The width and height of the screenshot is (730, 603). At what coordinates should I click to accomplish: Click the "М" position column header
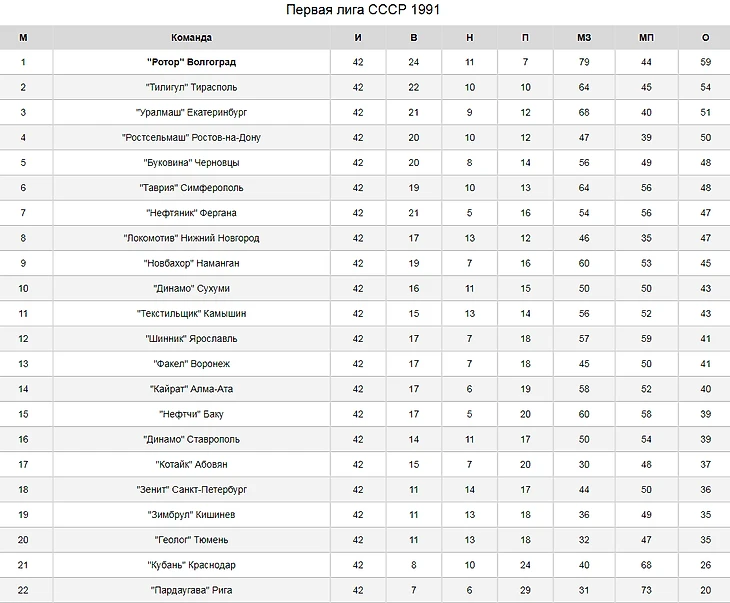coord(23,38)
